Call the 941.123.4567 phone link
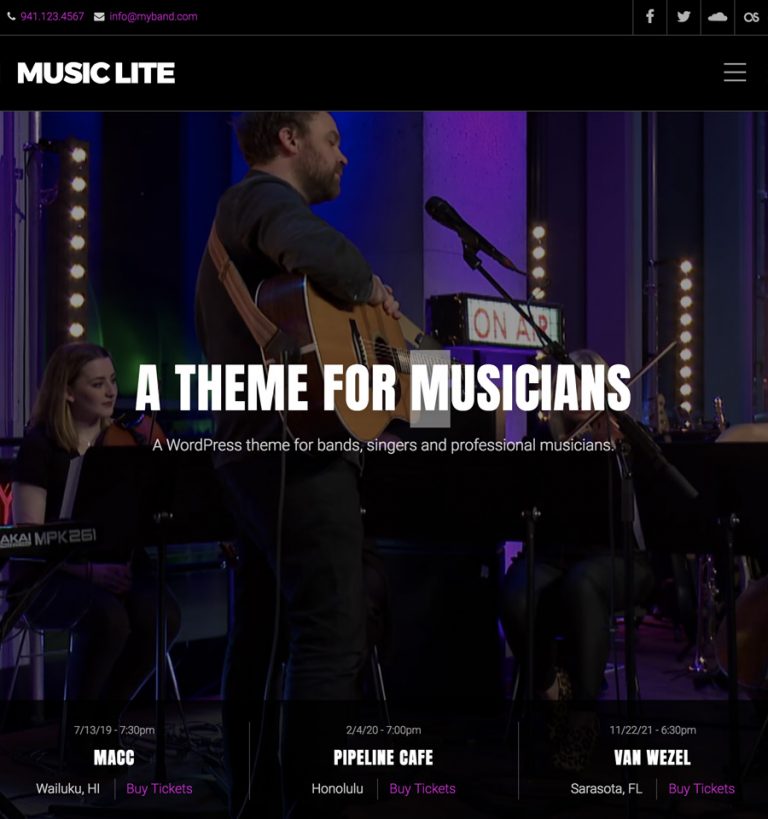 (x=52, y=17)
